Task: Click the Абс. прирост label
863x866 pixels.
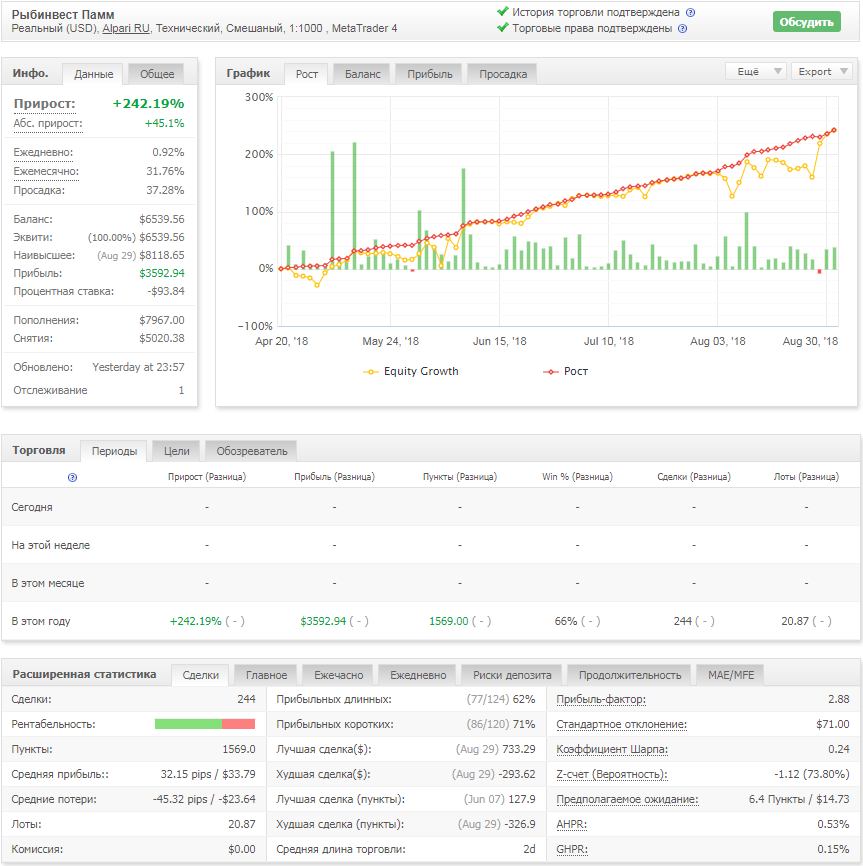Action: (x=48, y=124)
